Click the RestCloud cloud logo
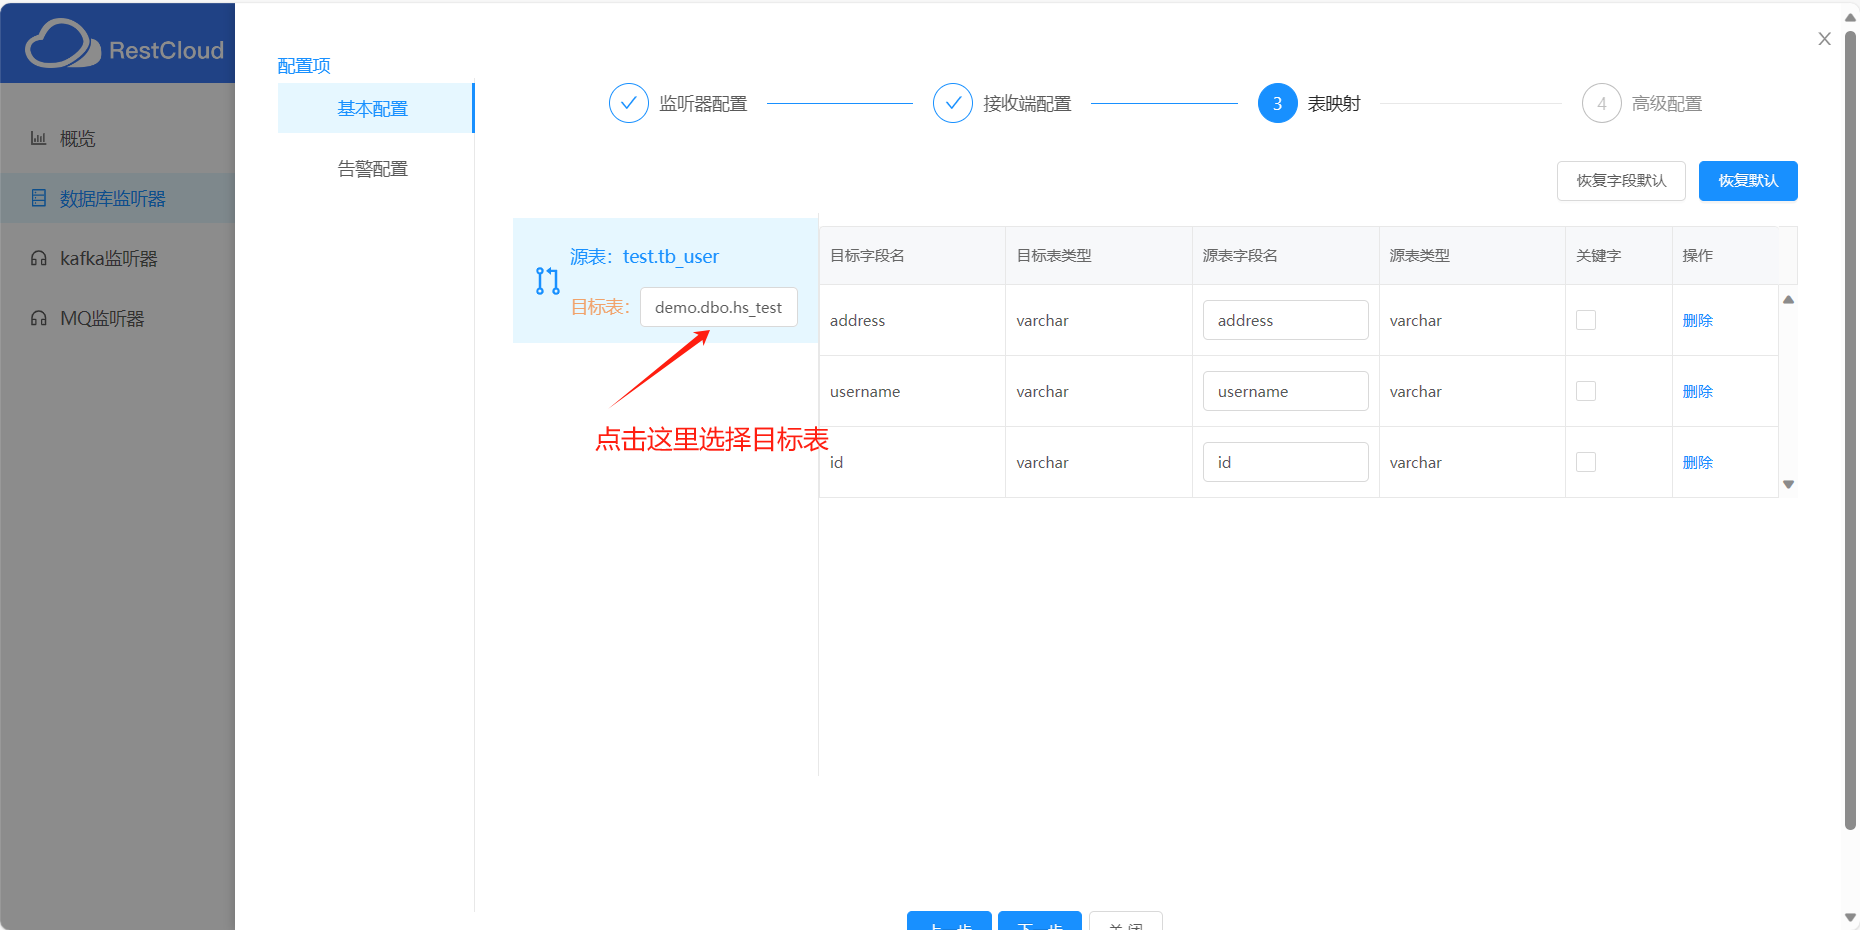The height and width of the screenshot is (930, 1860). point(62,45)
